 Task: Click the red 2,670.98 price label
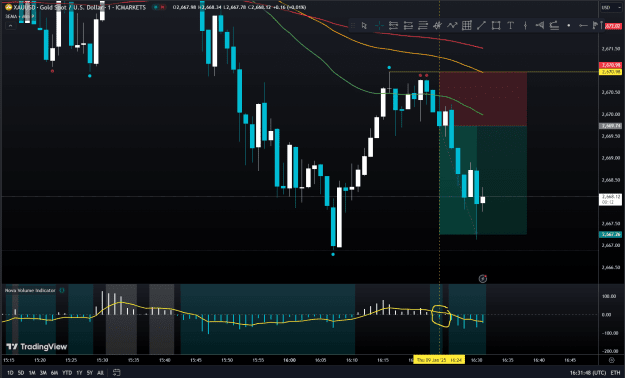coord(610,65)
